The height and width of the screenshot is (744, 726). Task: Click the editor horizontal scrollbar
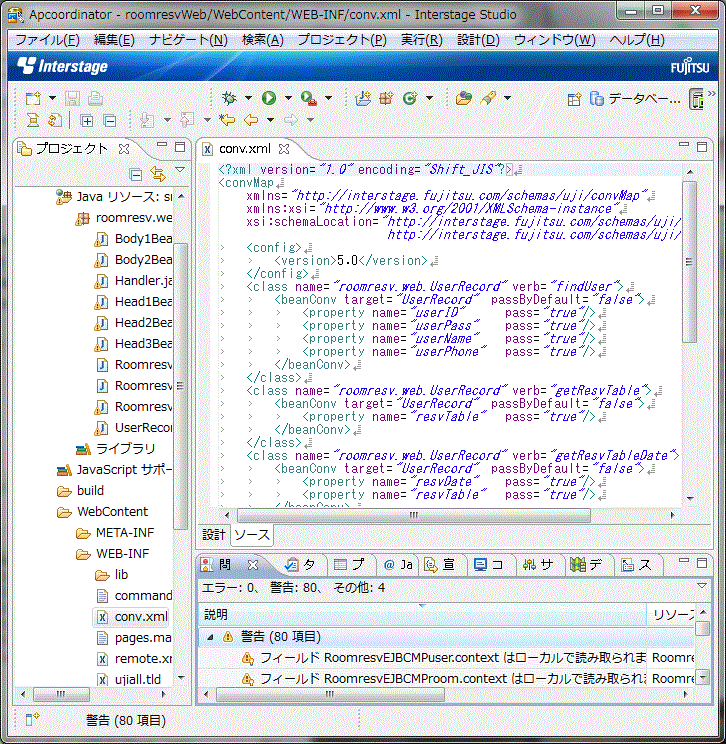pyautogui.click(x=414, y=515)
